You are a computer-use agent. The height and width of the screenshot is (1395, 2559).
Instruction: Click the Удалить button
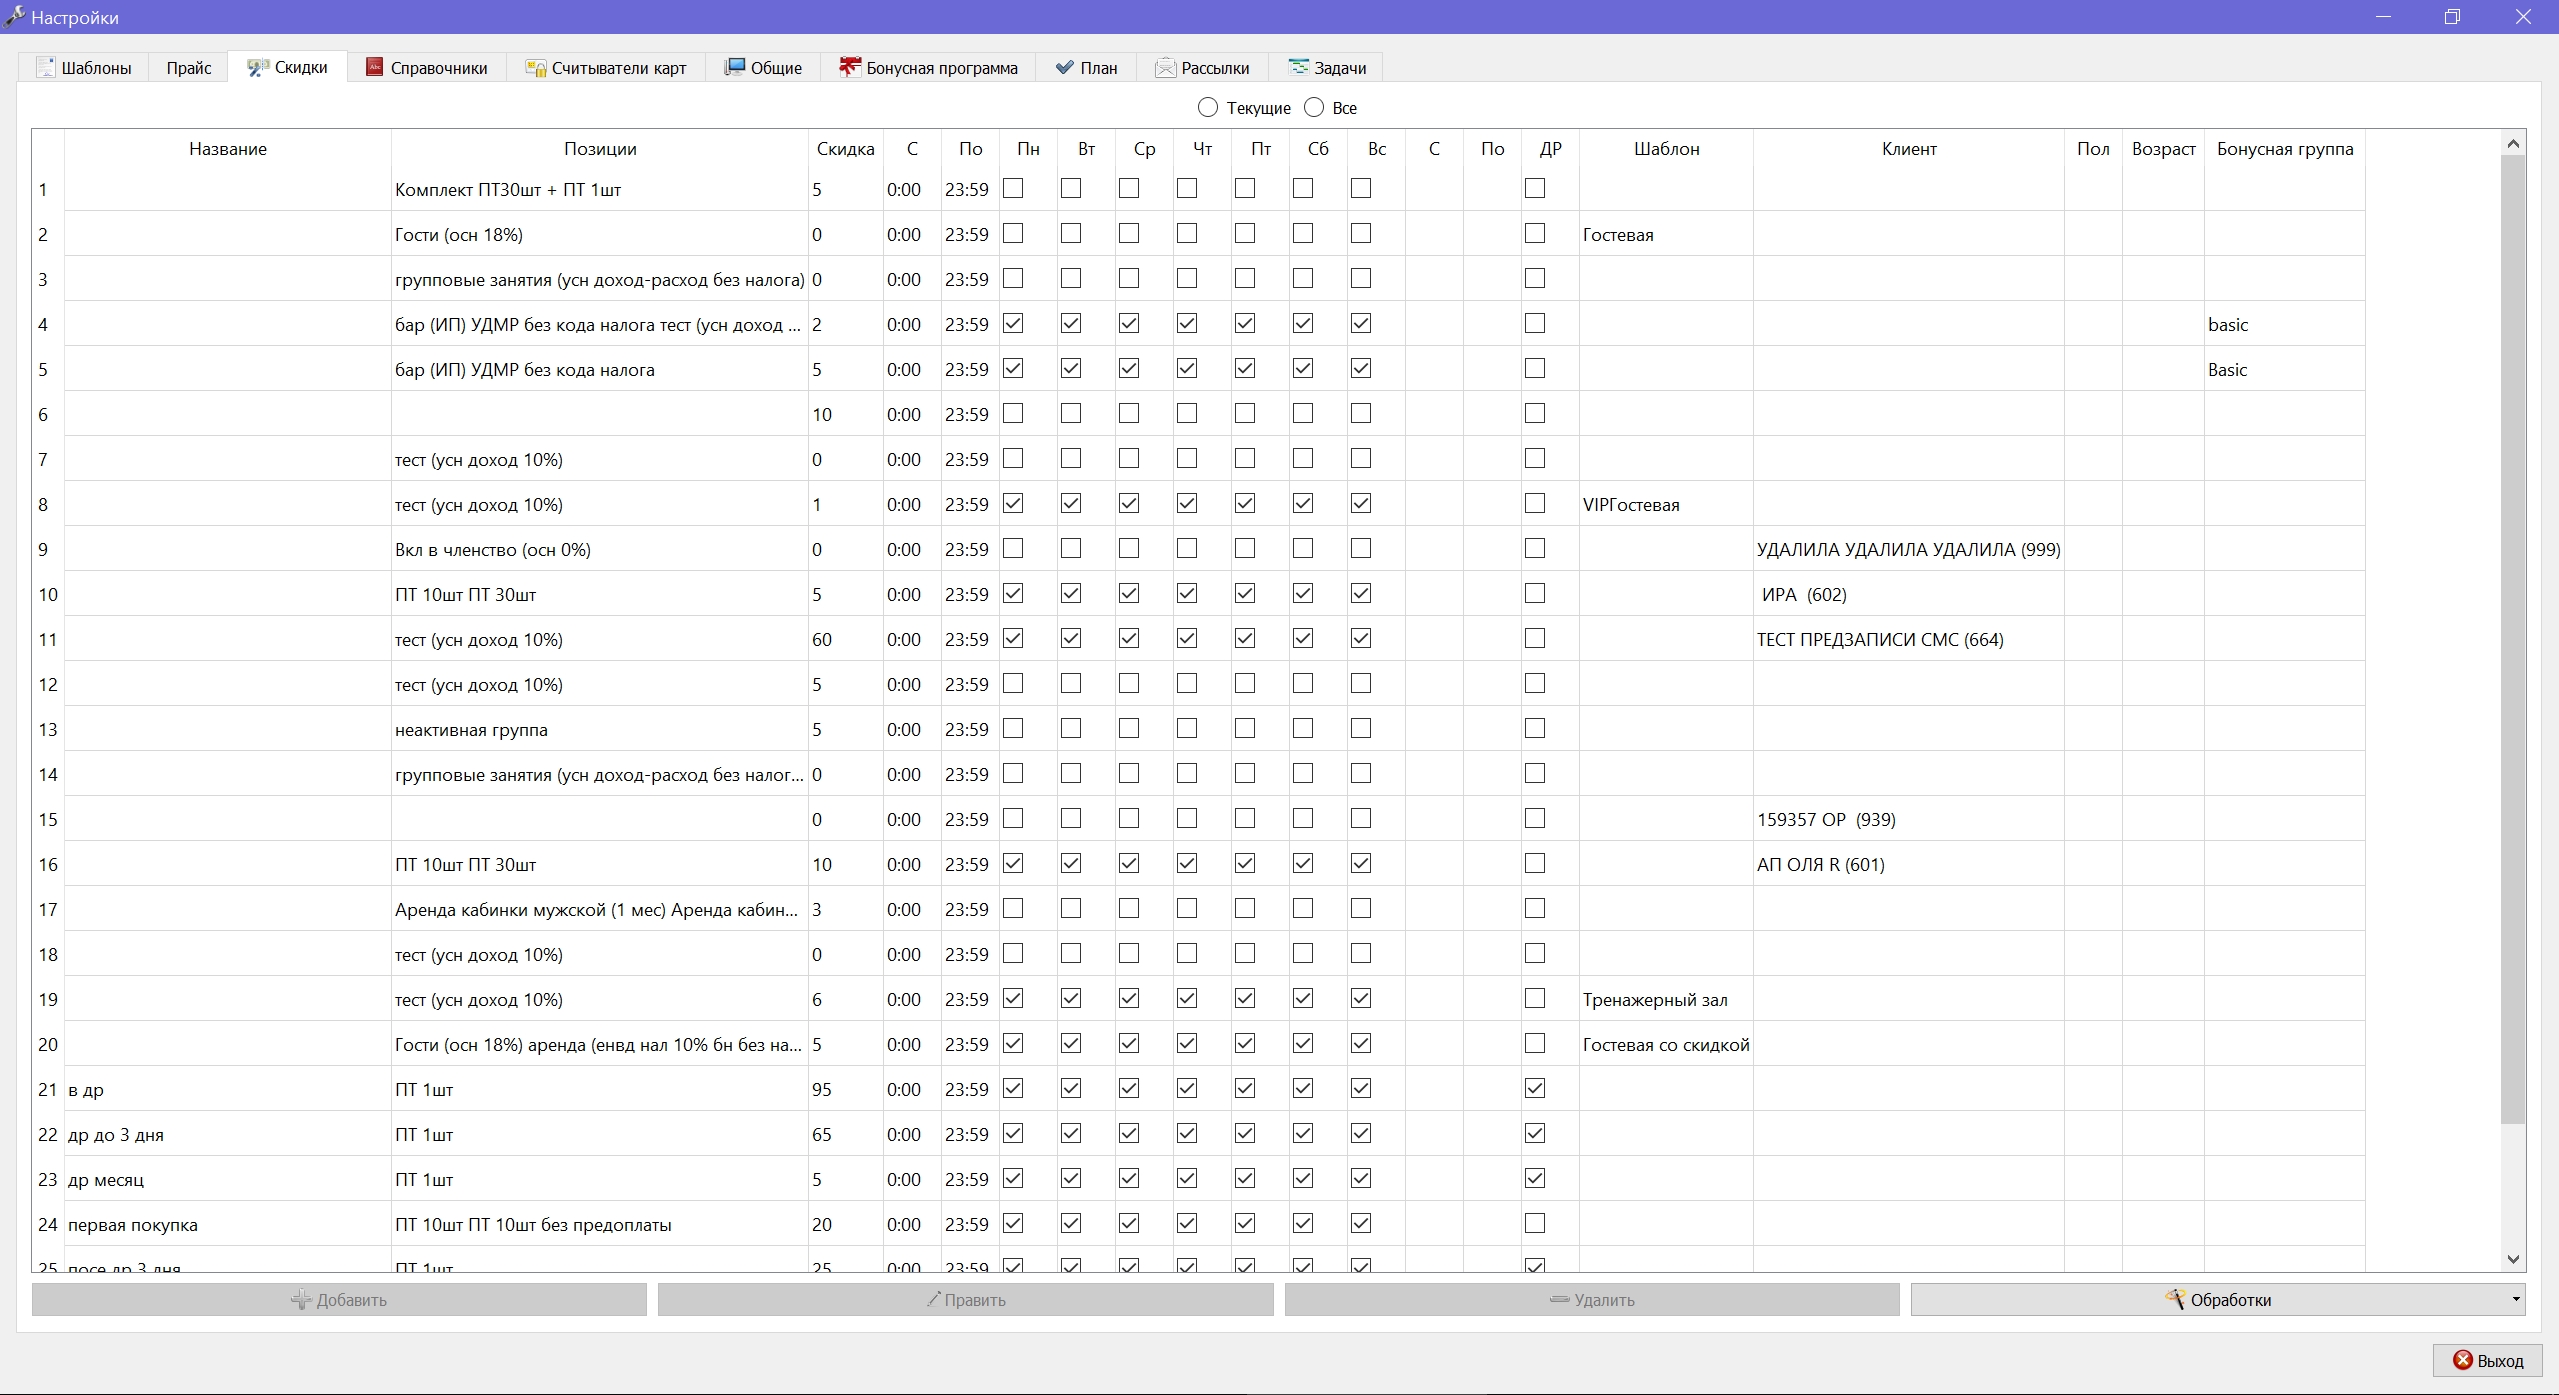click(x=1592, y=1299)
